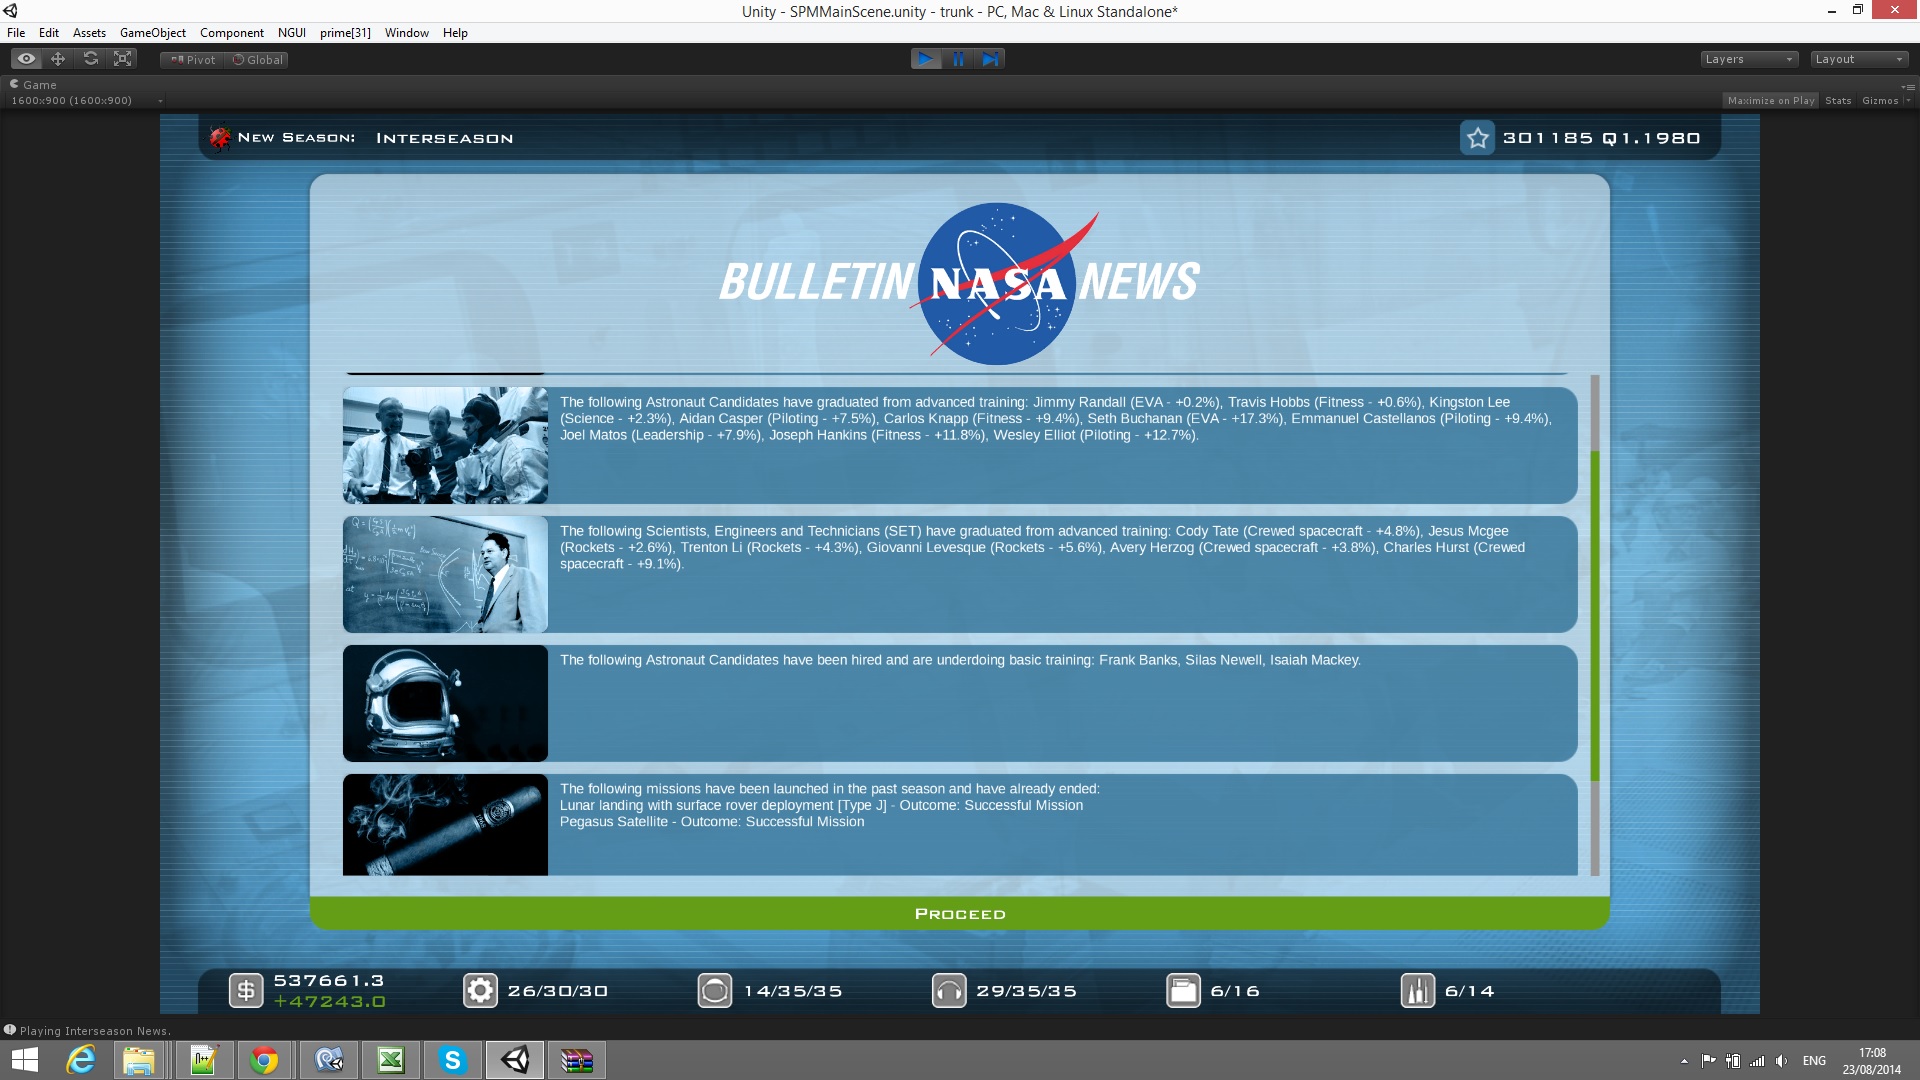Open the Edit menu
Viewport: 1920px width, 1080px height.
point(48,33)
